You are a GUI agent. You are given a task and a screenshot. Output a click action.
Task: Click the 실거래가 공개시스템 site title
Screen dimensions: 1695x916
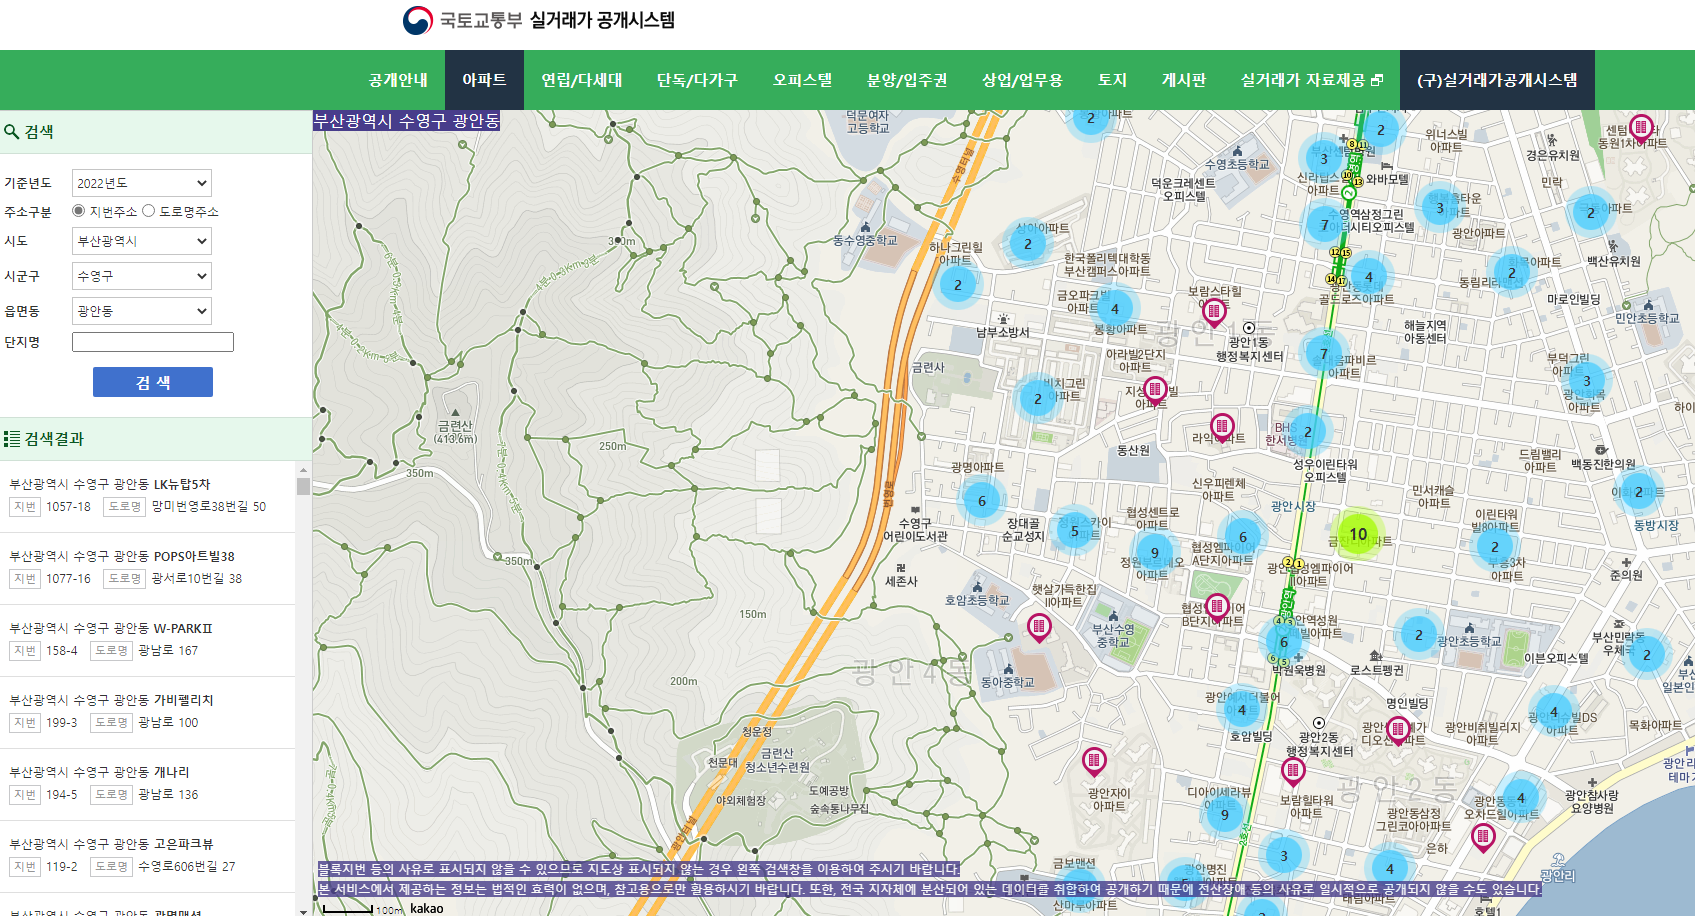[x=602, y=20]
